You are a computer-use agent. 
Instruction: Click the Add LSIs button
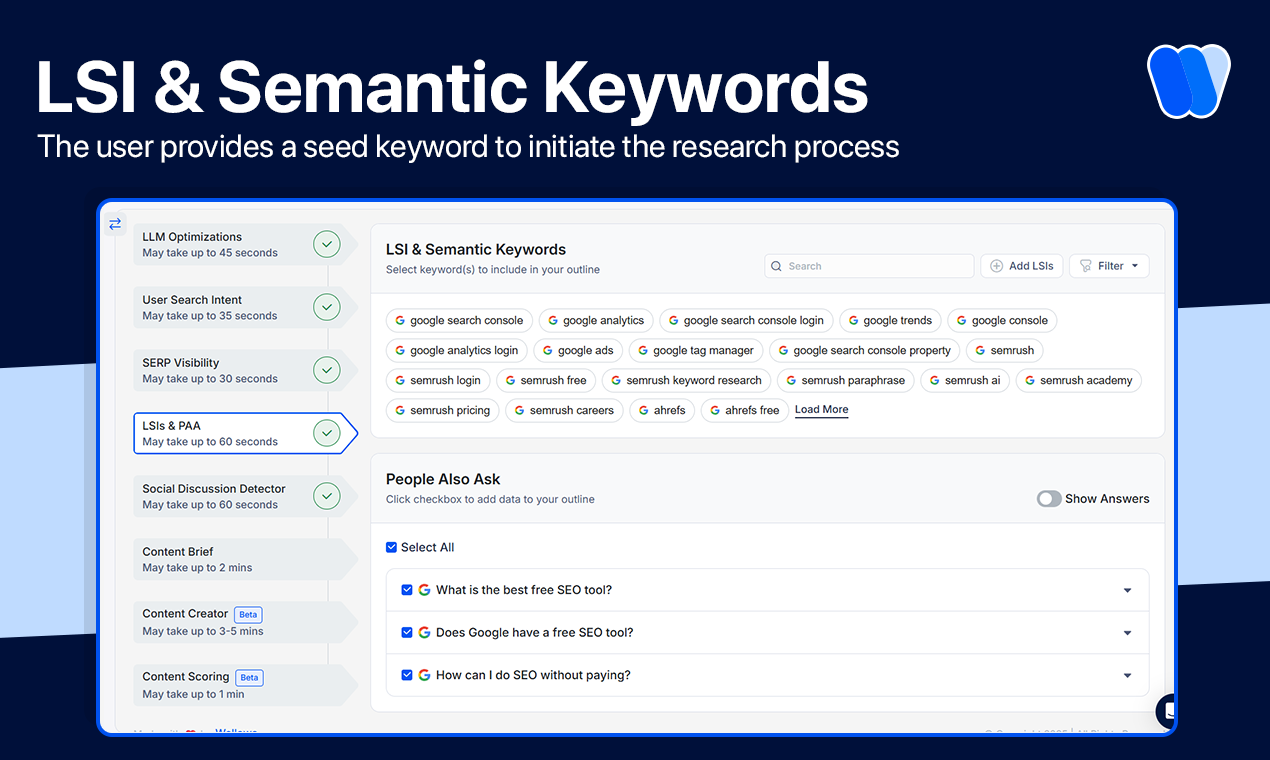[1022, 266]
